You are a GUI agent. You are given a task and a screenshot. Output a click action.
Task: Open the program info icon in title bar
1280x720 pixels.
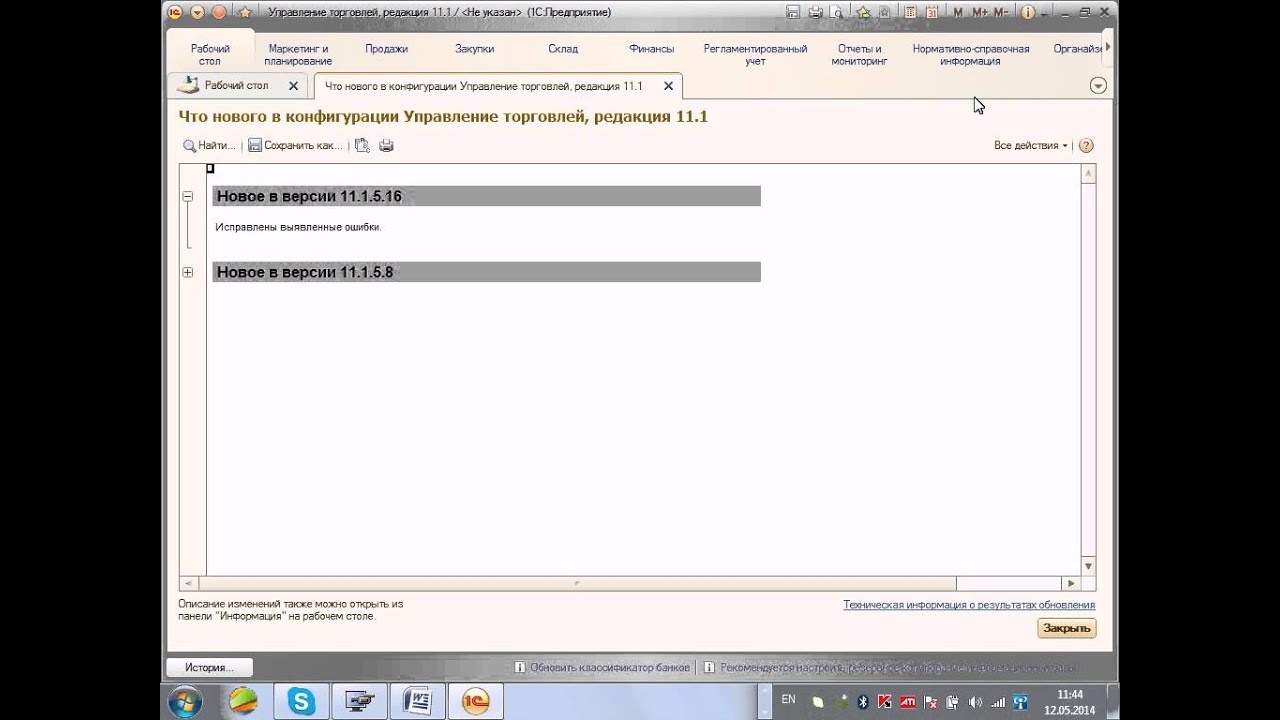coord(1027,12)
